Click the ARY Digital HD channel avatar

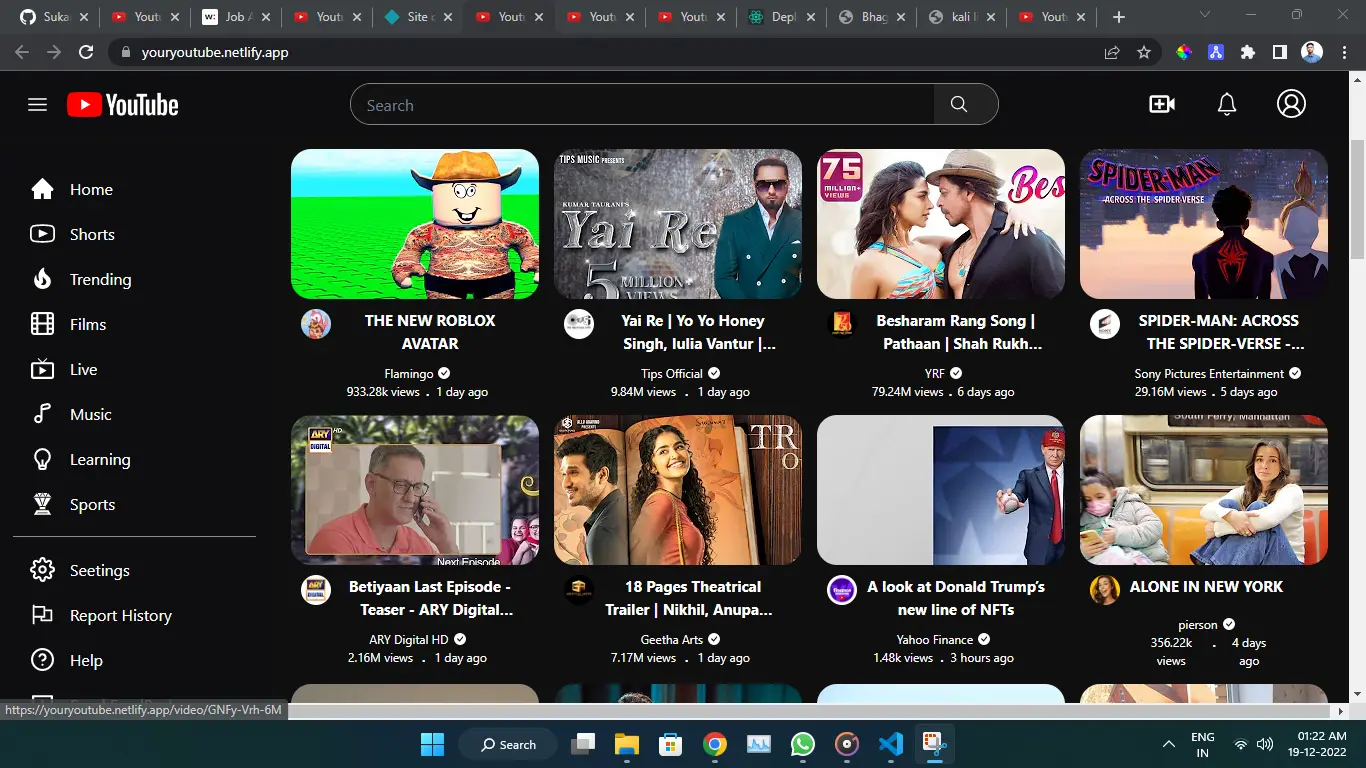coord(316,590)
